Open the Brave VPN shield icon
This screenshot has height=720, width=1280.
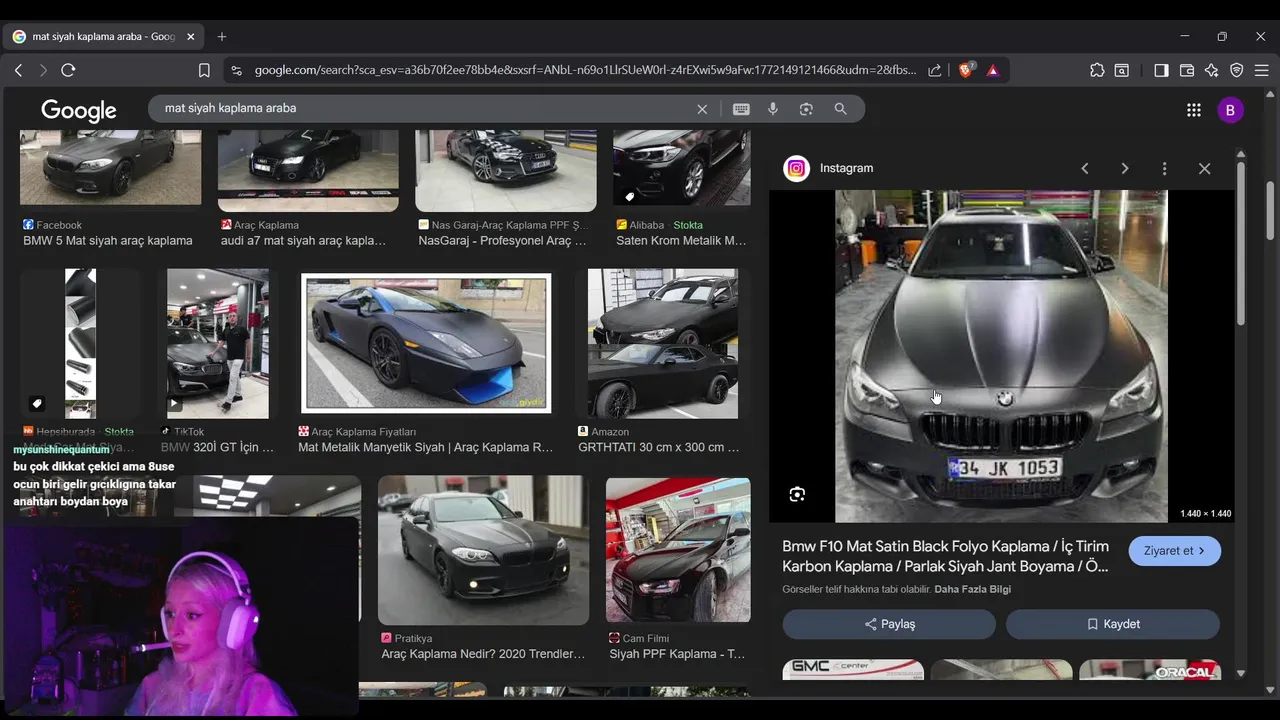1237,70
